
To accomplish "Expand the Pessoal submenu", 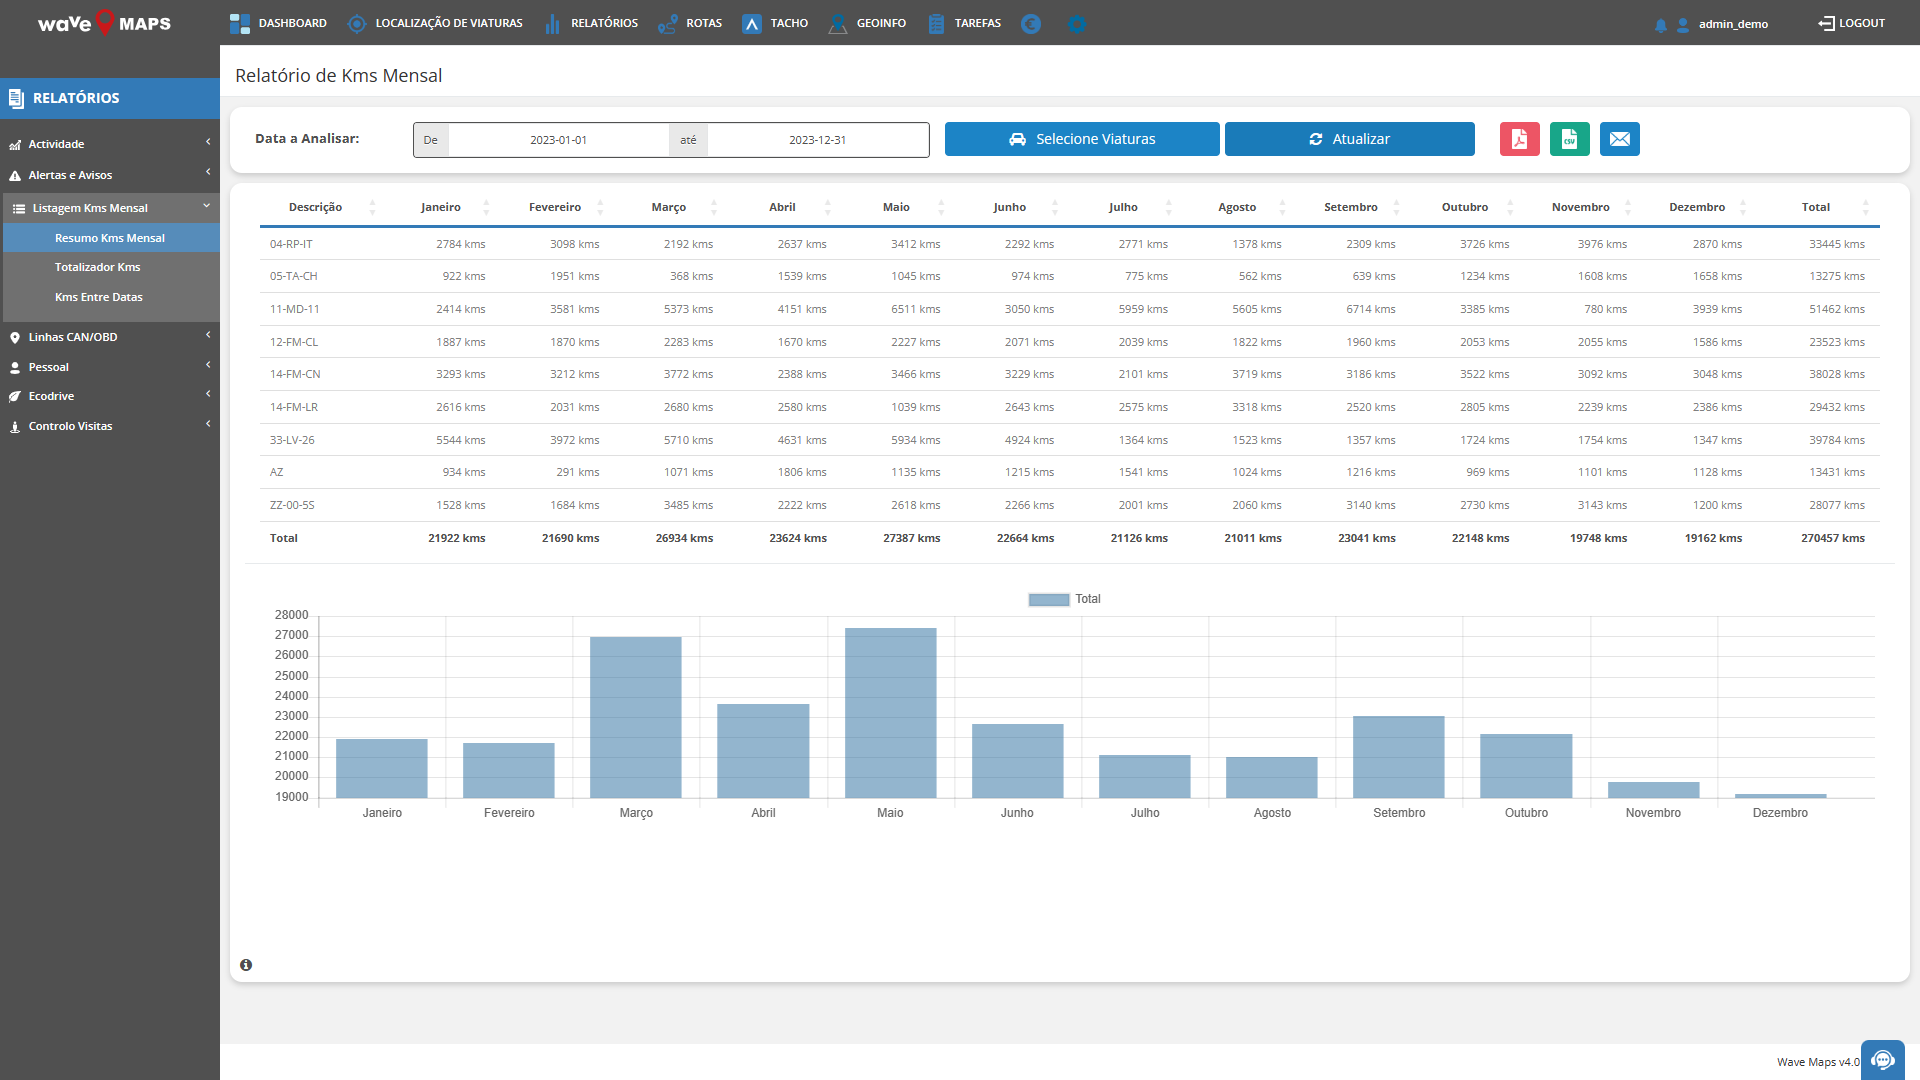I will (x=208, y=364).
